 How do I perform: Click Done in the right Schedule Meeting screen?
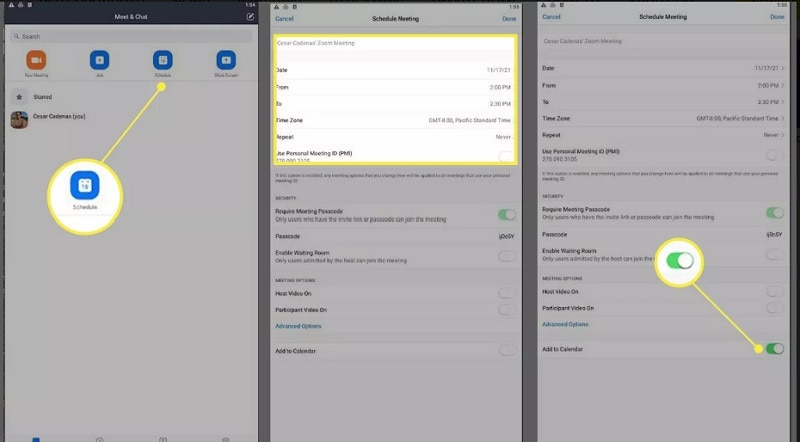[x=777, y=17]
